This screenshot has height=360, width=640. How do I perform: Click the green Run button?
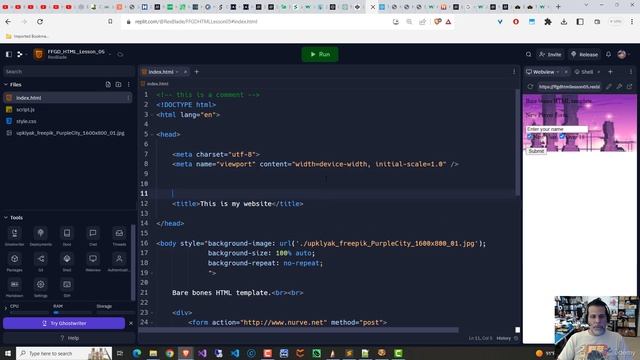click(320, 54)
